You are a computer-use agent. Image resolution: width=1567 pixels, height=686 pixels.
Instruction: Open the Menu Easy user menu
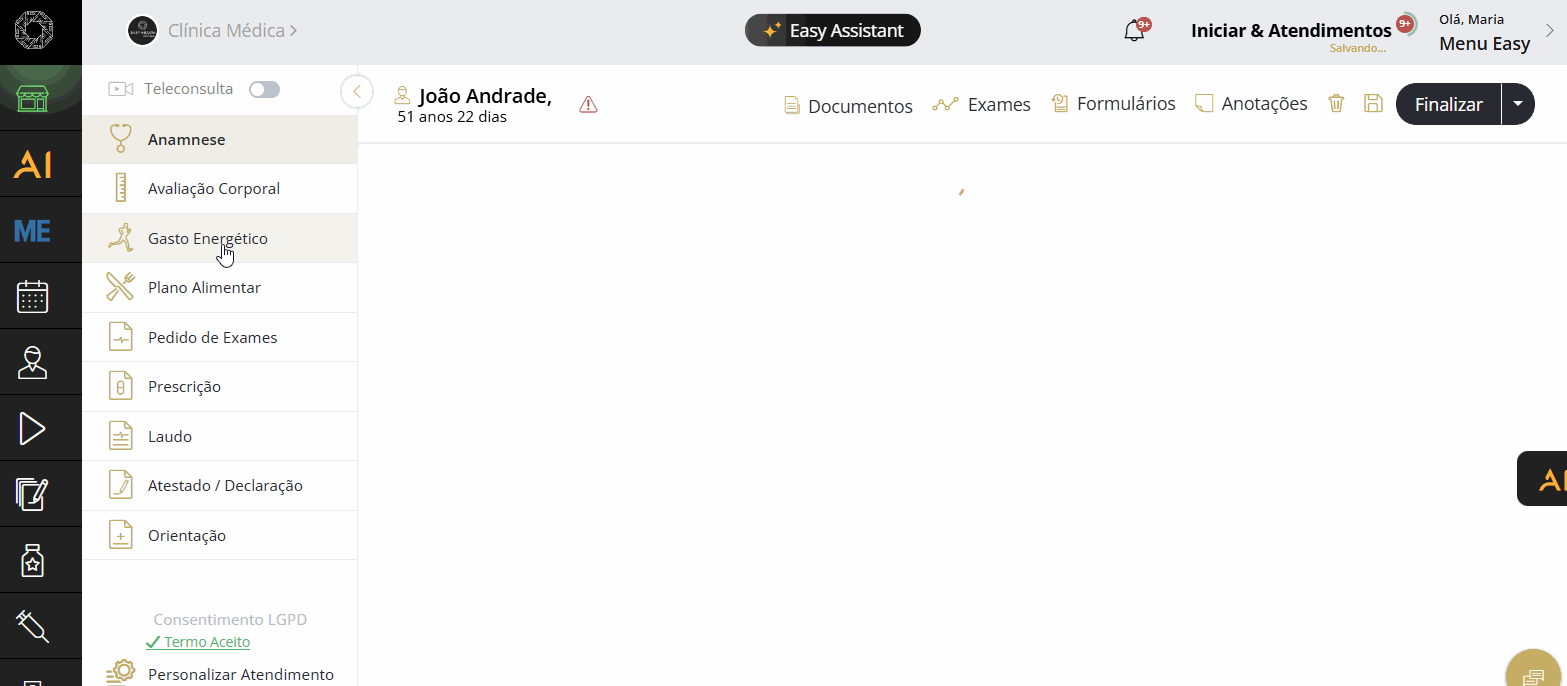tap(1485, 44)
